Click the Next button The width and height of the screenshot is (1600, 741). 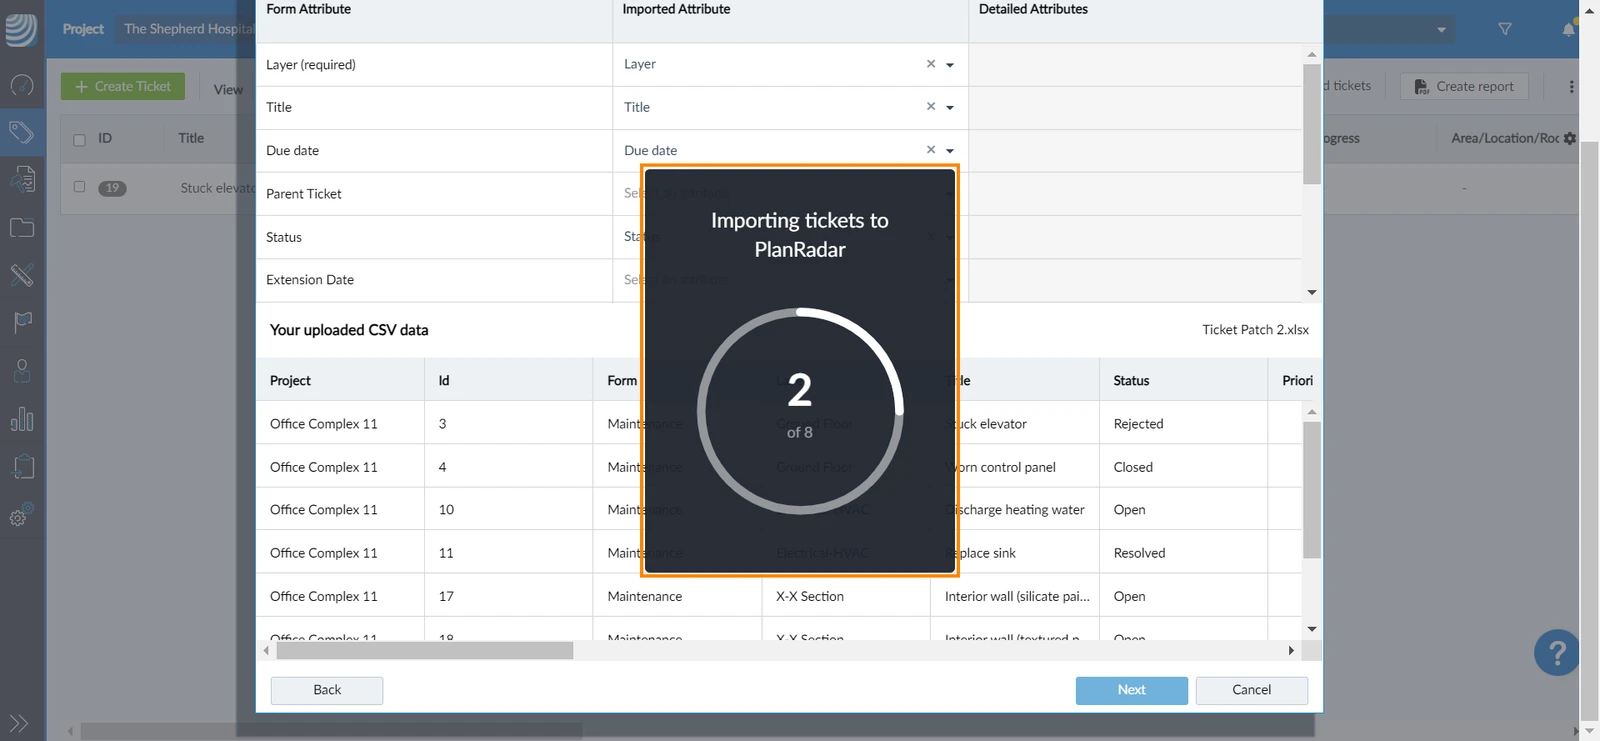[1132, 690]
